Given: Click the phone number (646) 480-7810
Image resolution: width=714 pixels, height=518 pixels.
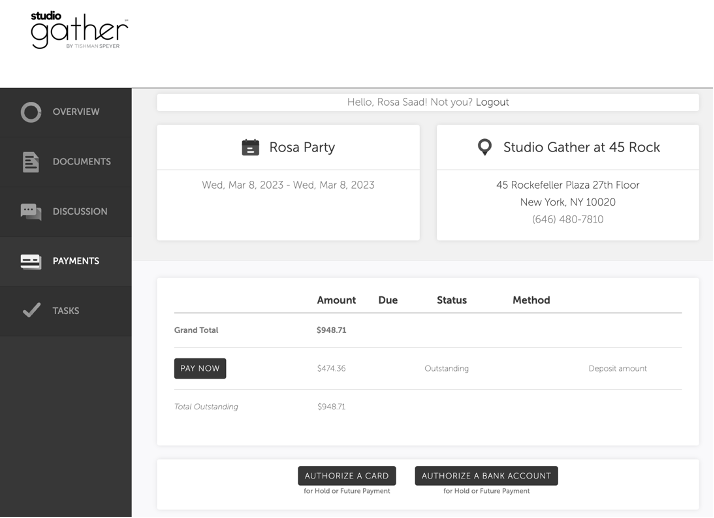Looking at the screenshot, I should tap(567, 219).
